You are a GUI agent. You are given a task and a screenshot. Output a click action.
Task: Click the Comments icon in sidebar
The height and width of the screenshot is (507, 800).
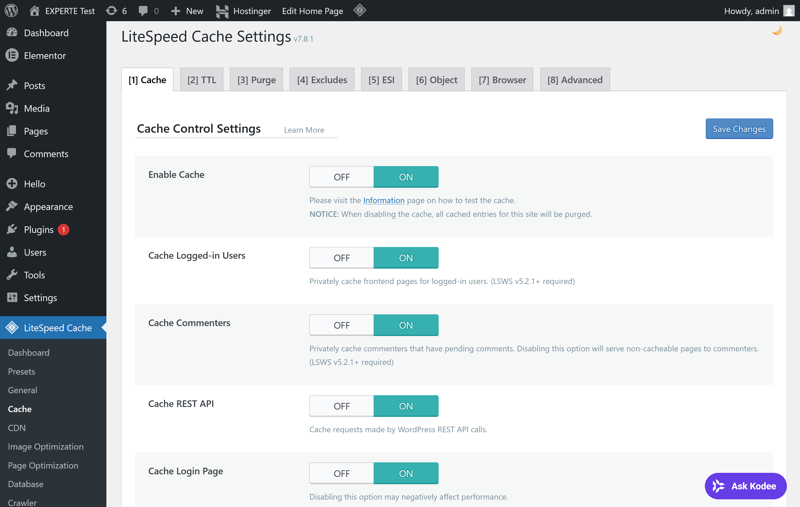pos(12,153)
